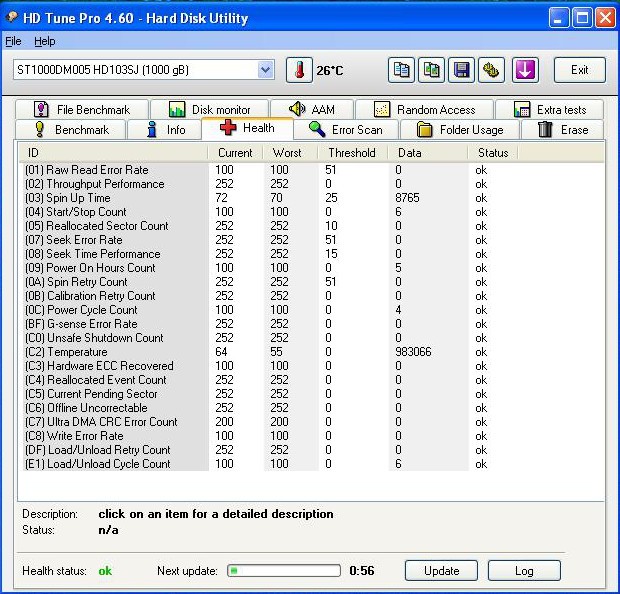This screenshot has height=594, width=620.
Task: Click the next update progress bar
Action: coord(284,571)
